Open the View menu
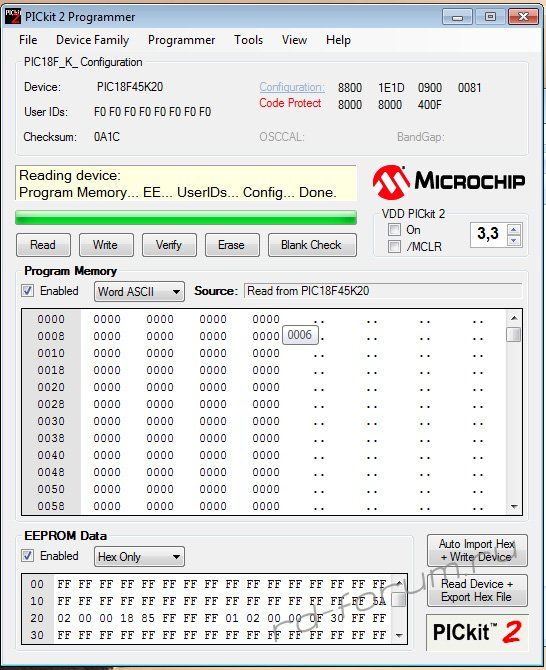The image size is (546, 670). (x=294, y=40)
